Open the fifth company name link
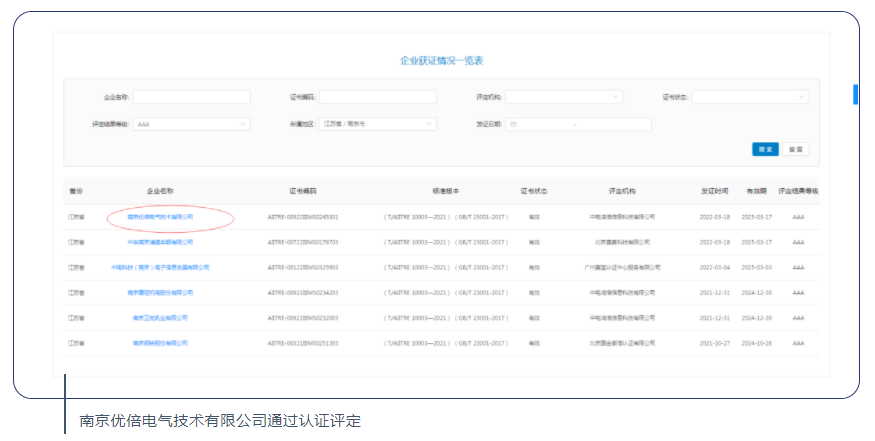875x441 pixels. [x=160, y=318]
